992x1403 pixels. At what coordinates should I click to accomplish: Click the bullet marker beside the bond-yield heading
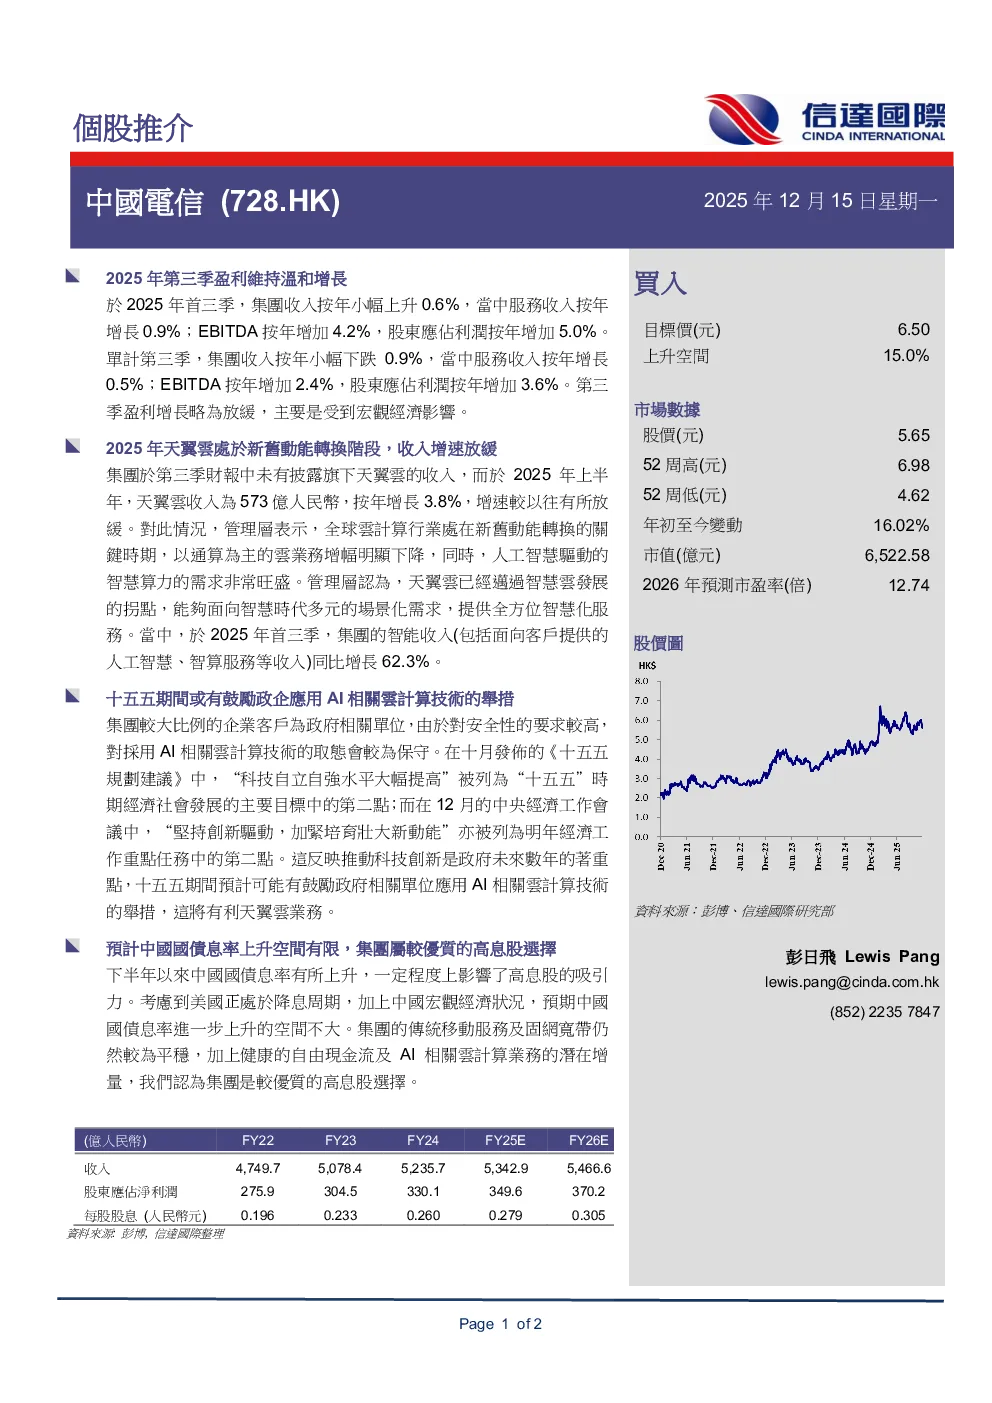[73, 946]
